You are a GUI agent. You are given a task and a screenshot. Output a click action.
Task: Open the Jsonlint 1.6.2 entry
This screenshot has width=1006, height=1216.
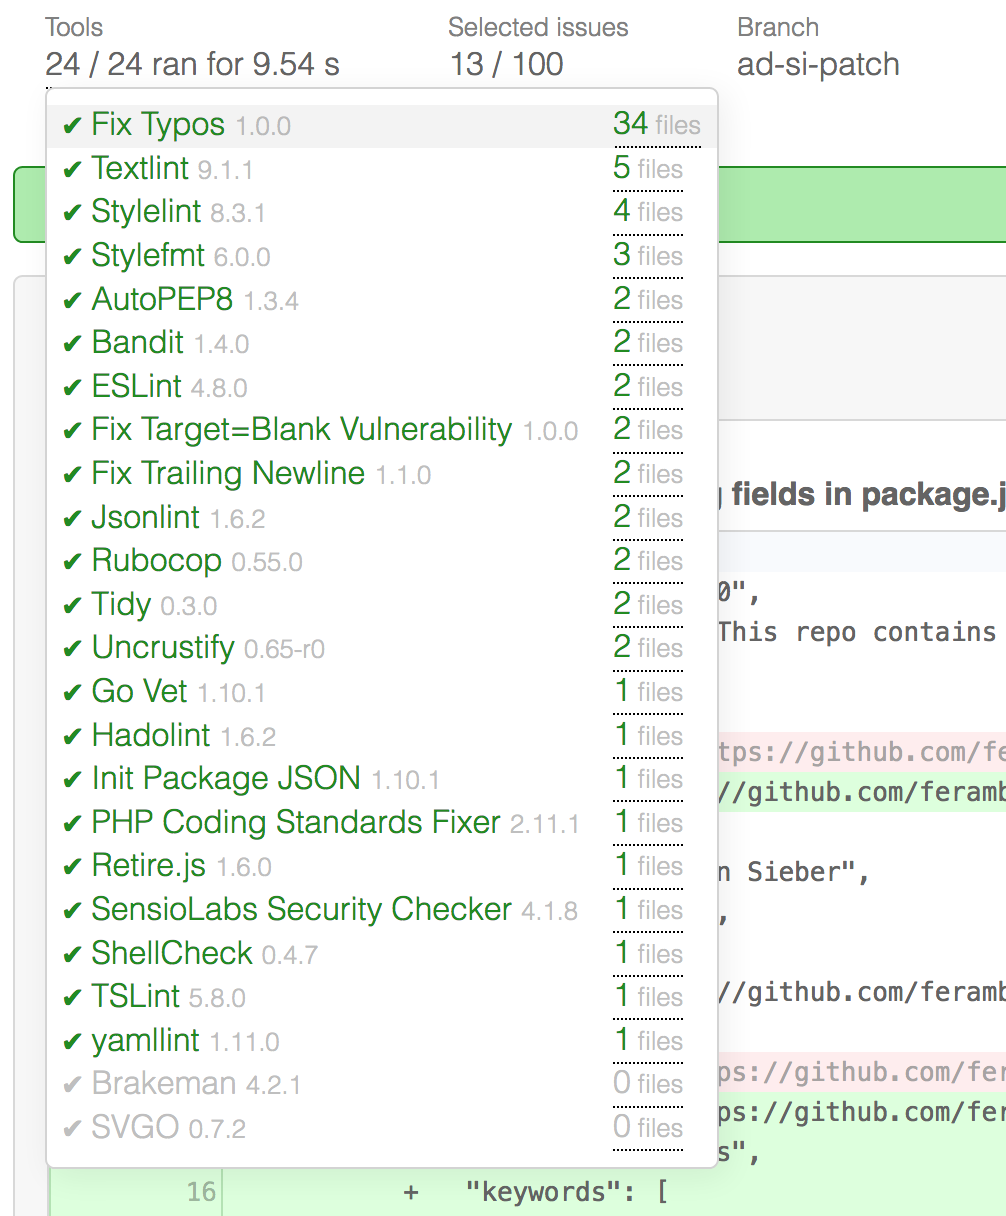point(382,518)
